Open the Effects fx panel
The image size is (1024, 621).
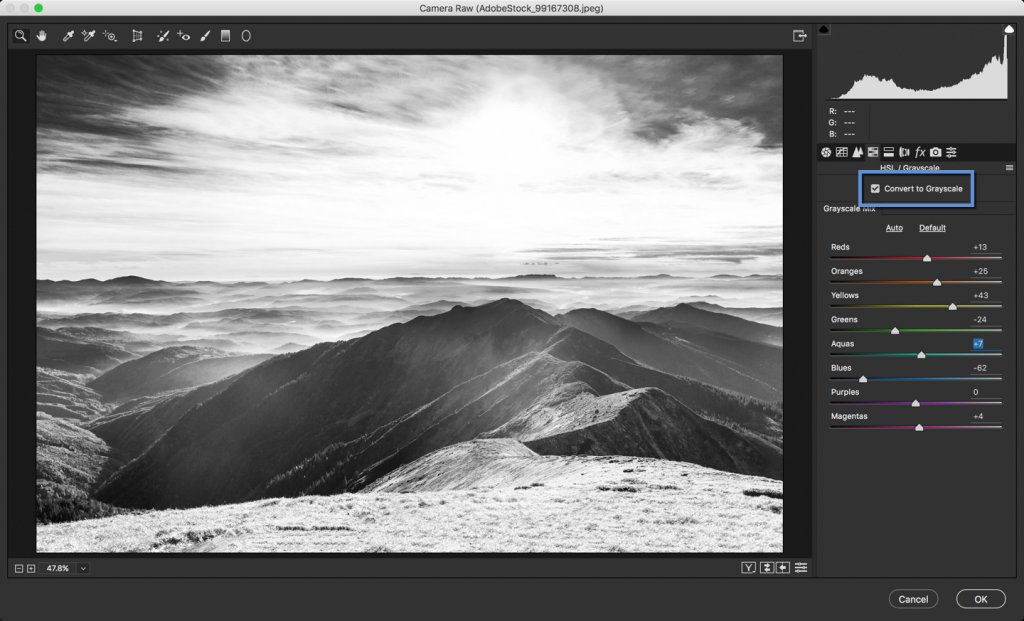(x=920, y=152)
